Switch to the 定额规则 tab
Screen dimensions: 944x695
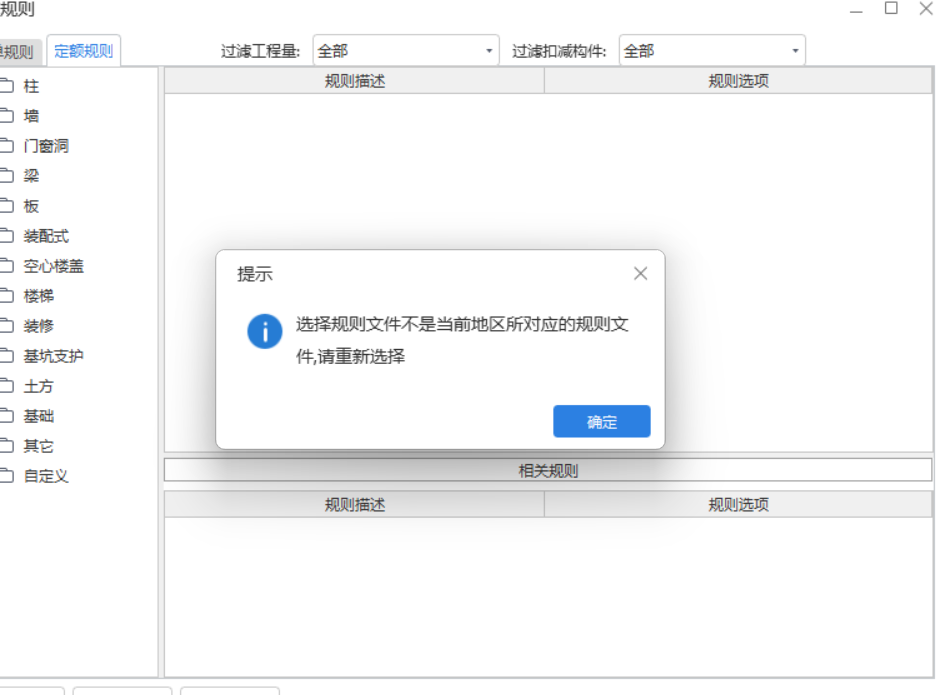(83, 48)
